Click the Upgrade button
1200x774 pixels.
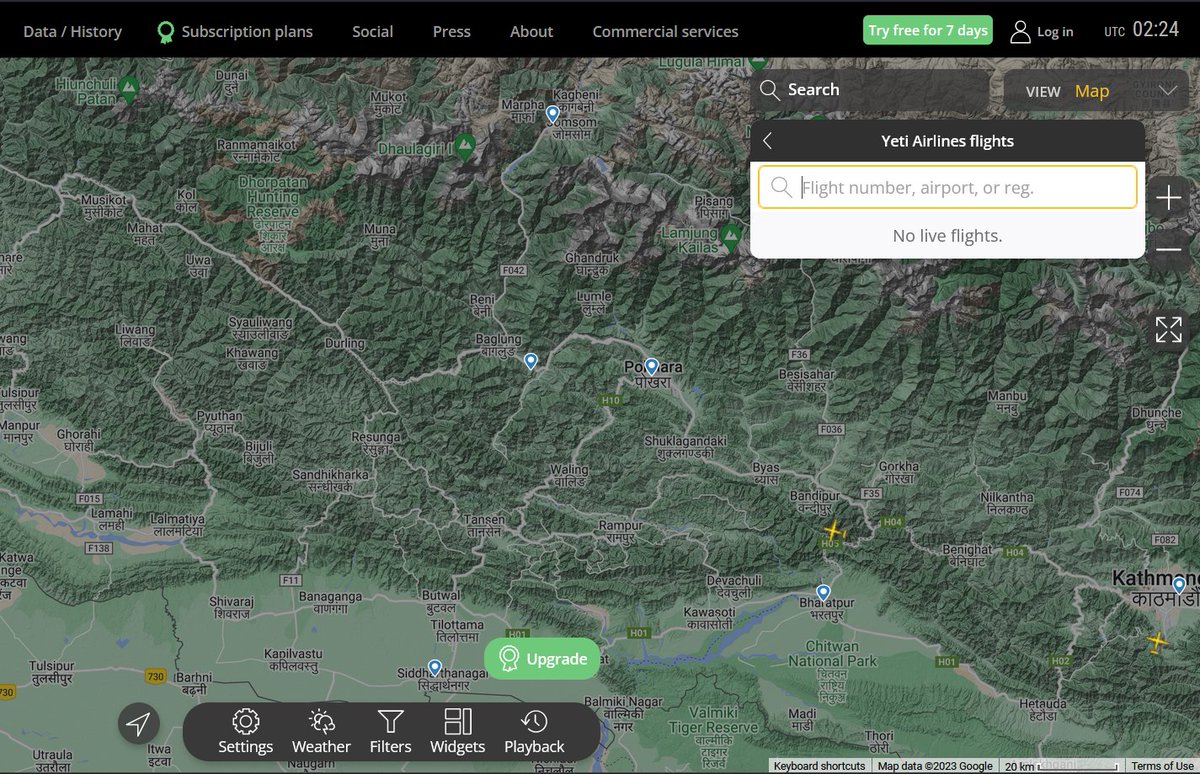[x=542, y=658]
